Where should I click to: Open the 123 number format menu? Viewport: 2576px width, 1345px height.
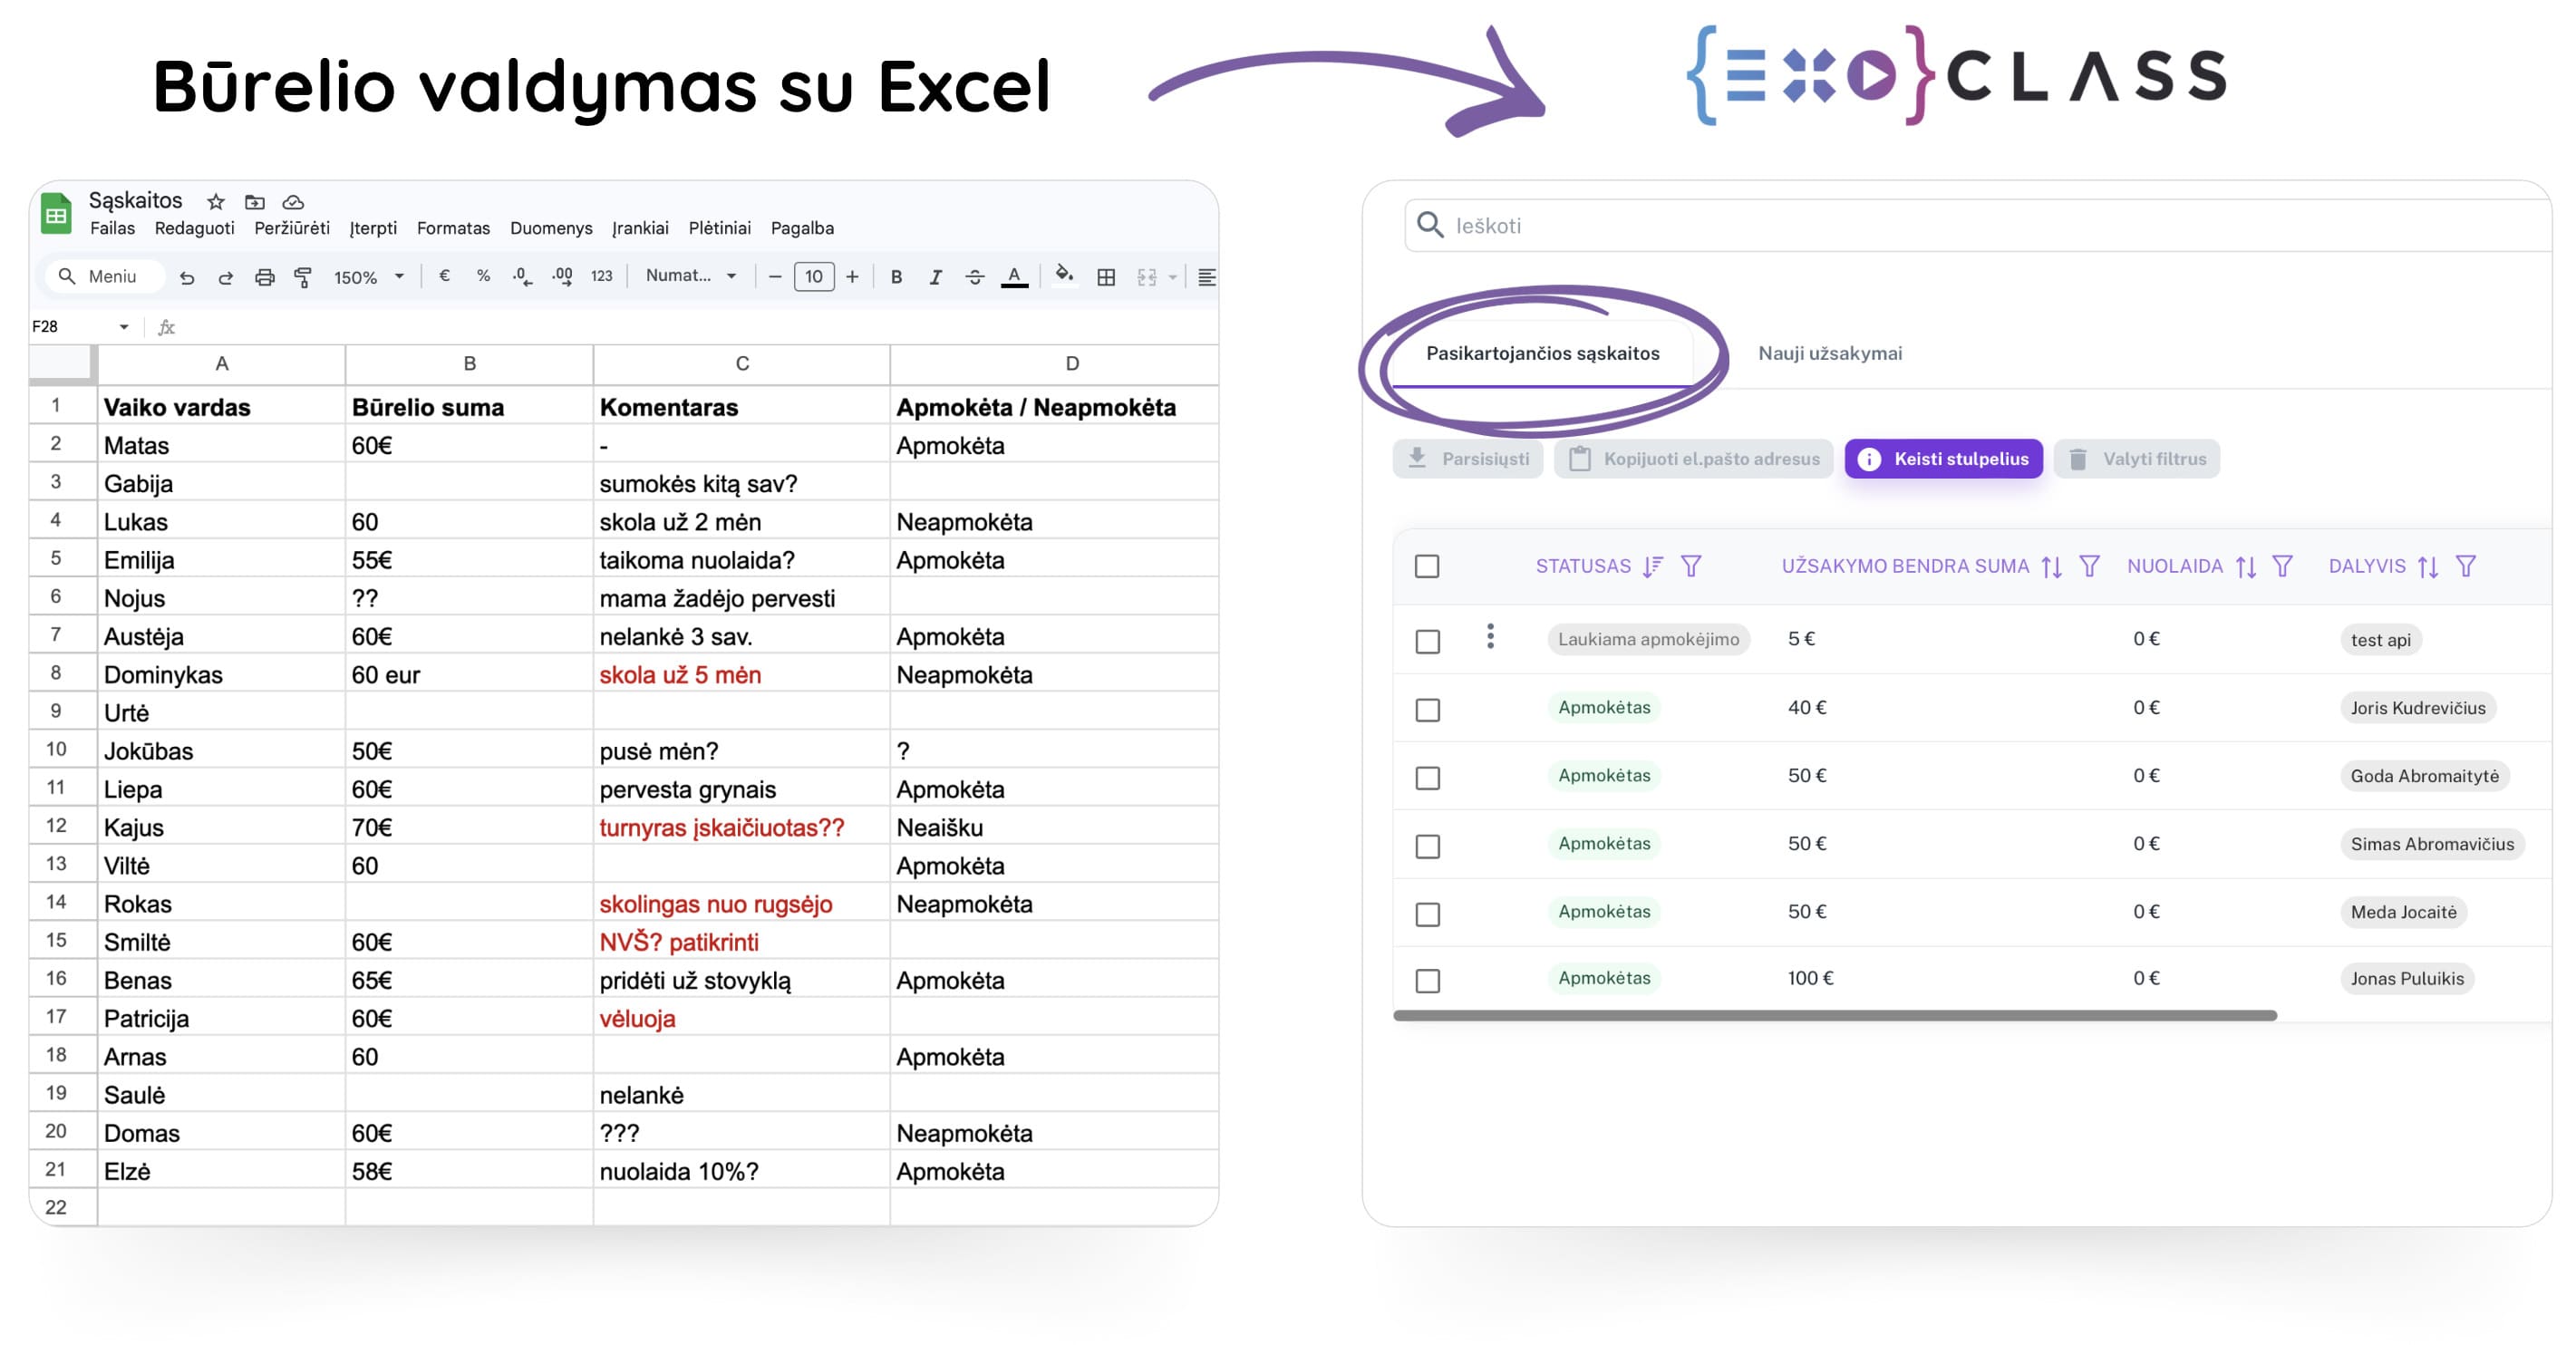(x=601, y=277)
